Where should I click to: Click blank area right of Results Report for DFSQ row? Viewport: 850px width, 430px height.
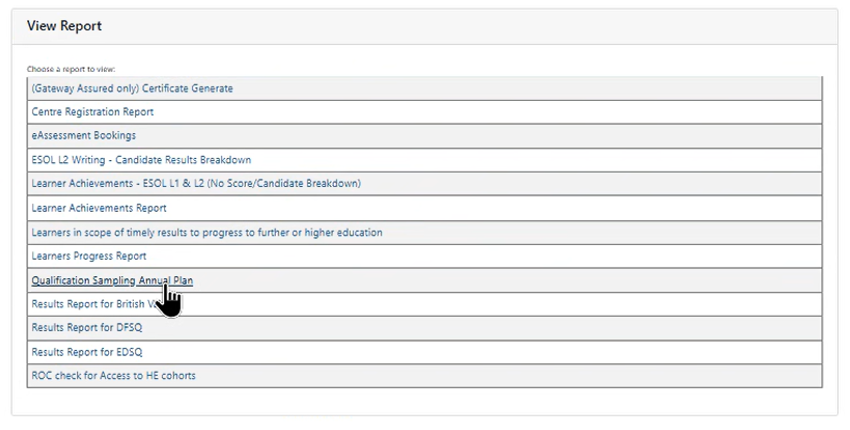pyautogui.click(x=500, y=328)
